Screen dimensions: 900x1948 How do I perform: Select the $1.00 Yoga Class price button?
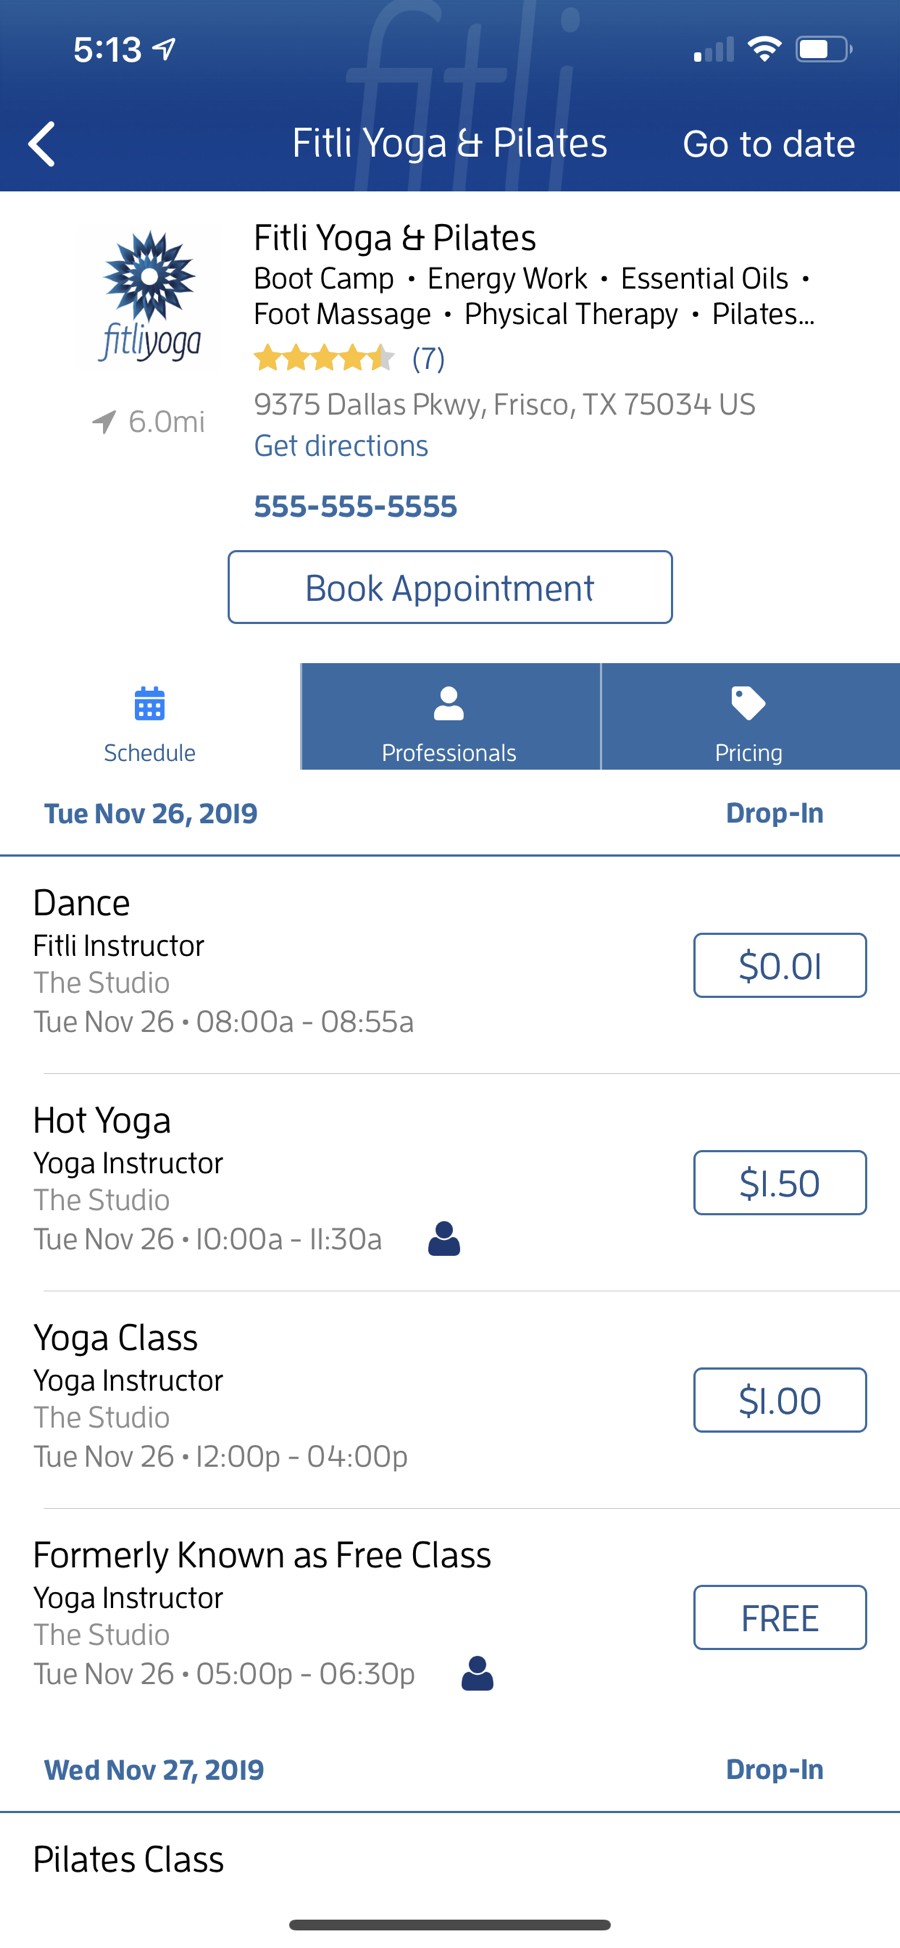[780, 1400]
